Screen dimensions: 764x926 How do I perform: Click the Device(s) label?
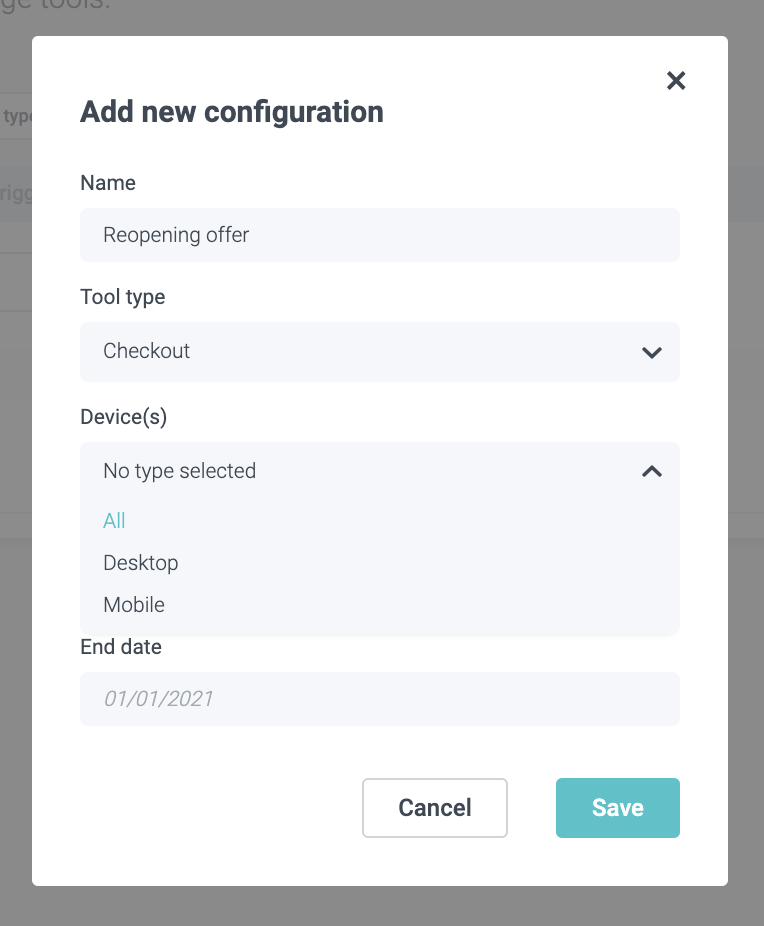pos(124,417)
